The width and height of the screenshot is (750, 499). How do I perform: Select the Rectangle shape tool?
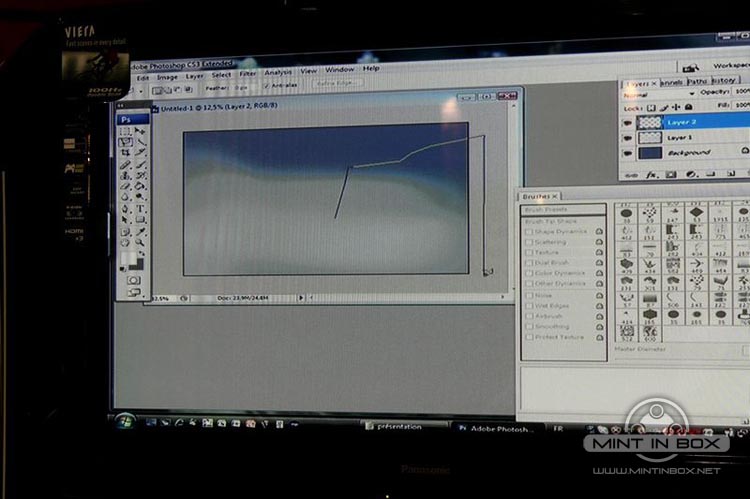coord(141,220)
